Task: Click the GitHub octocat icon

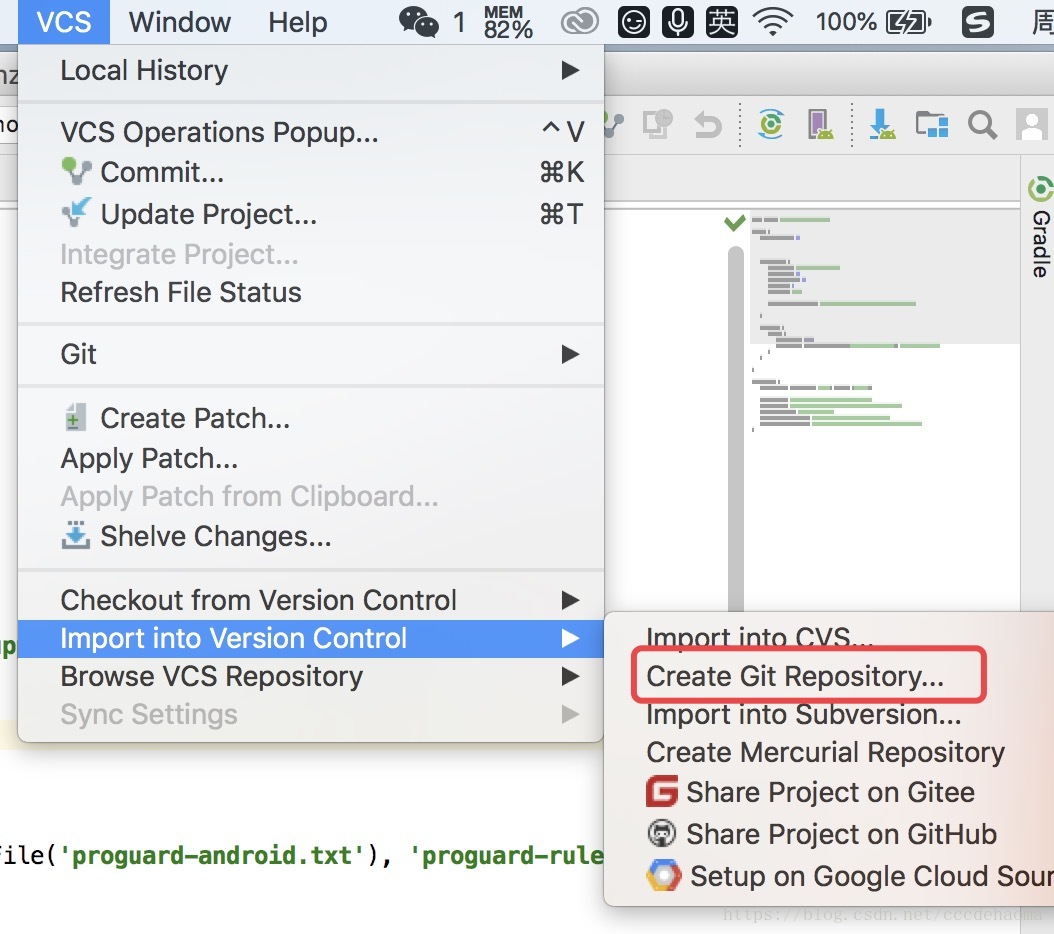Action: click(662, 834)
